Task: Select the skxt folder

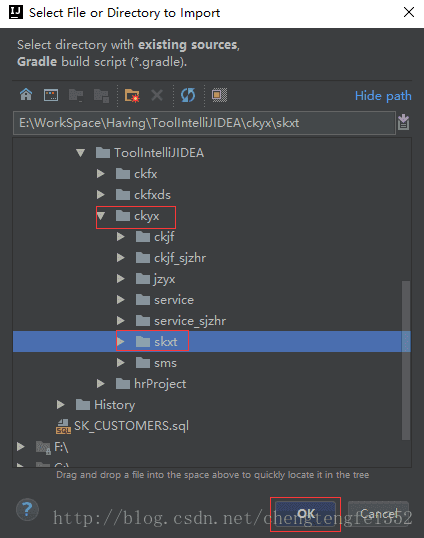Action: [166, 342]
